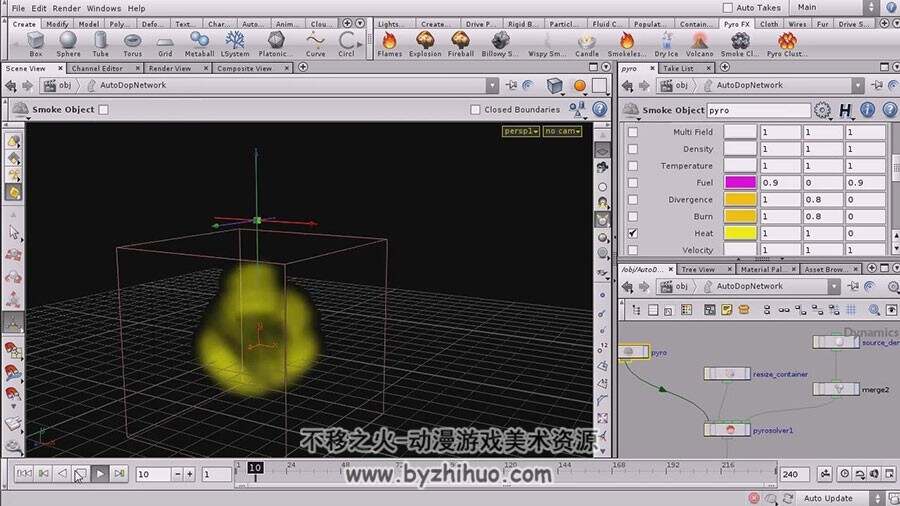Toggle the Multi Field checkbox
The height and width of the screenshot is (506, 900).
[x=633, y=132]
